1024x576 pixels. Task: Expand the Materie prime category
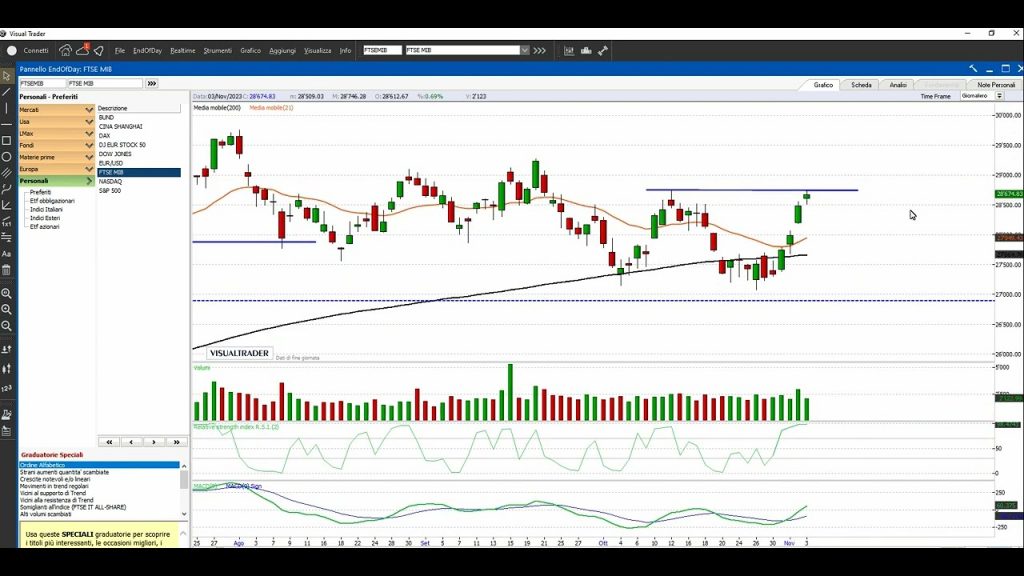pos(56,157)
